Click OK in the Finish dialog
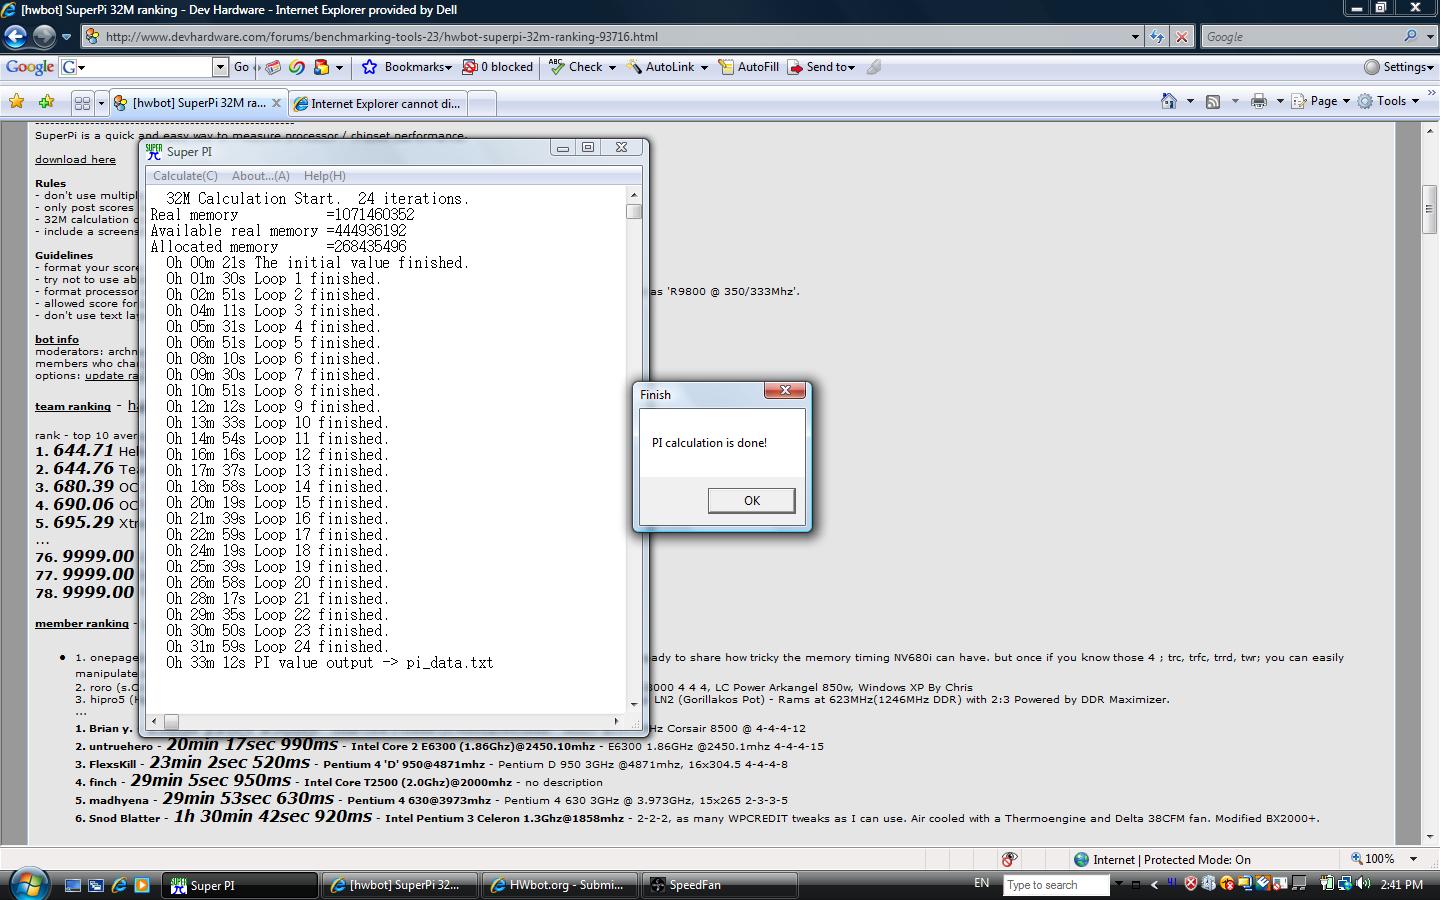The image size is (1440, 900). coord(751,500)
